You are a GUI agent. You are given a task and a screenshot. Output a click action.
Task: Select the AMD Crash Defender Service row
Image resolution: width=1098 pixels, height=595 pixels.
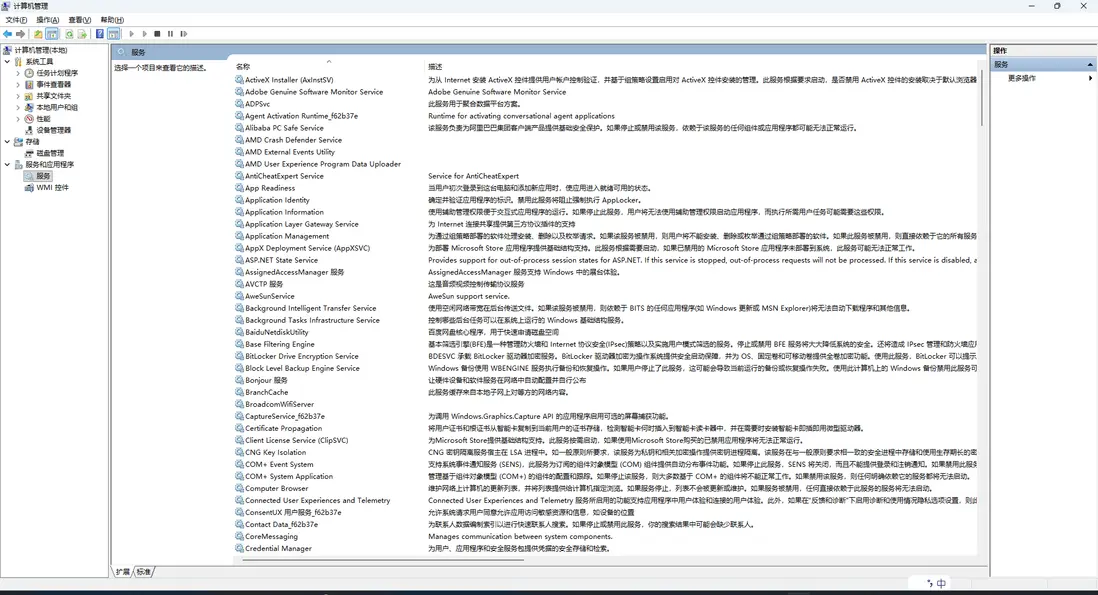pos(606,140)
